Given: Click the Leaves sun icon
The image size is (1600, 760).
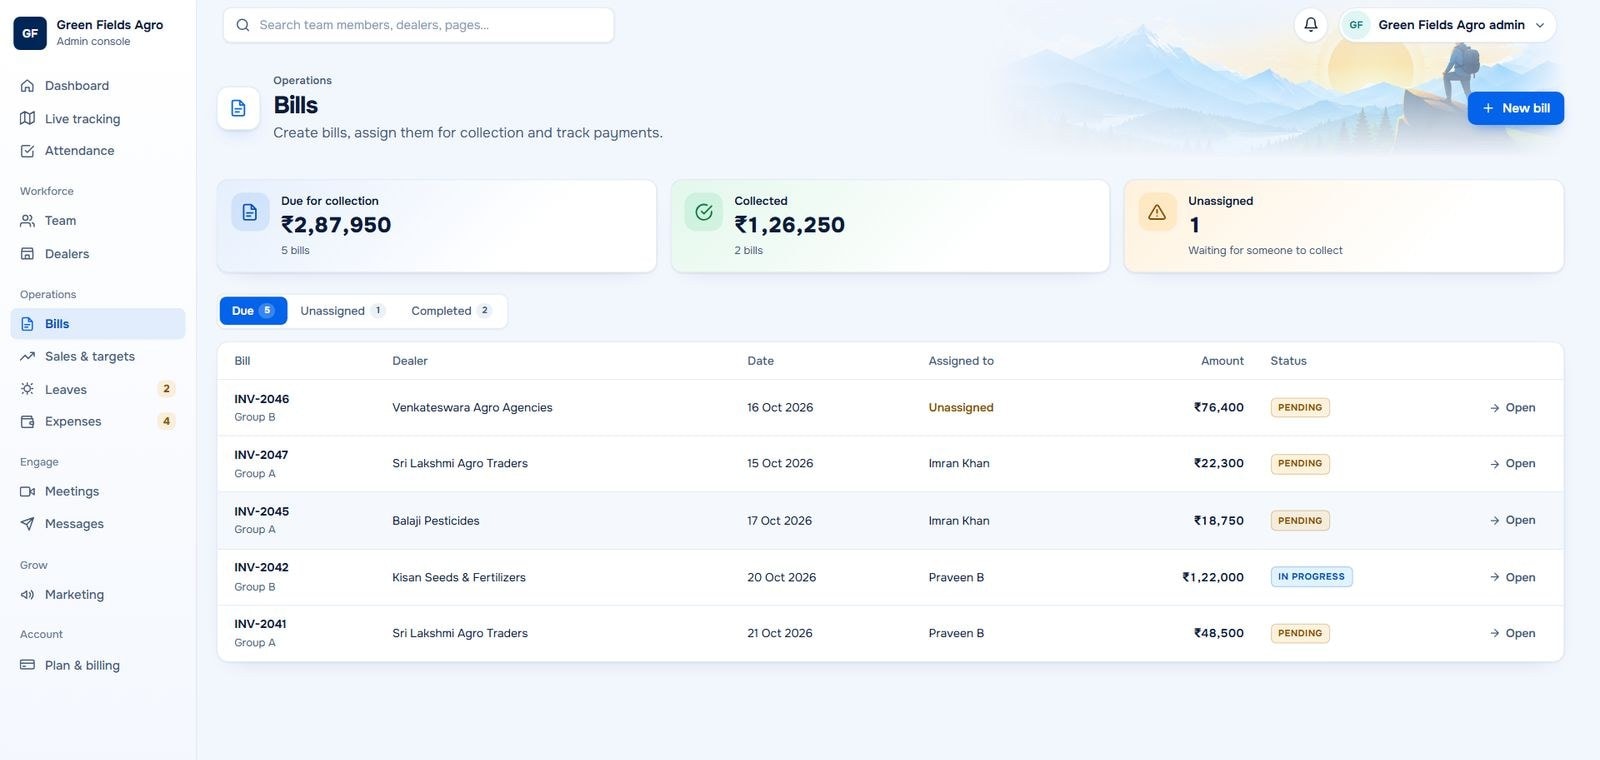Looking at the screenshot, I should click(27, 389).
